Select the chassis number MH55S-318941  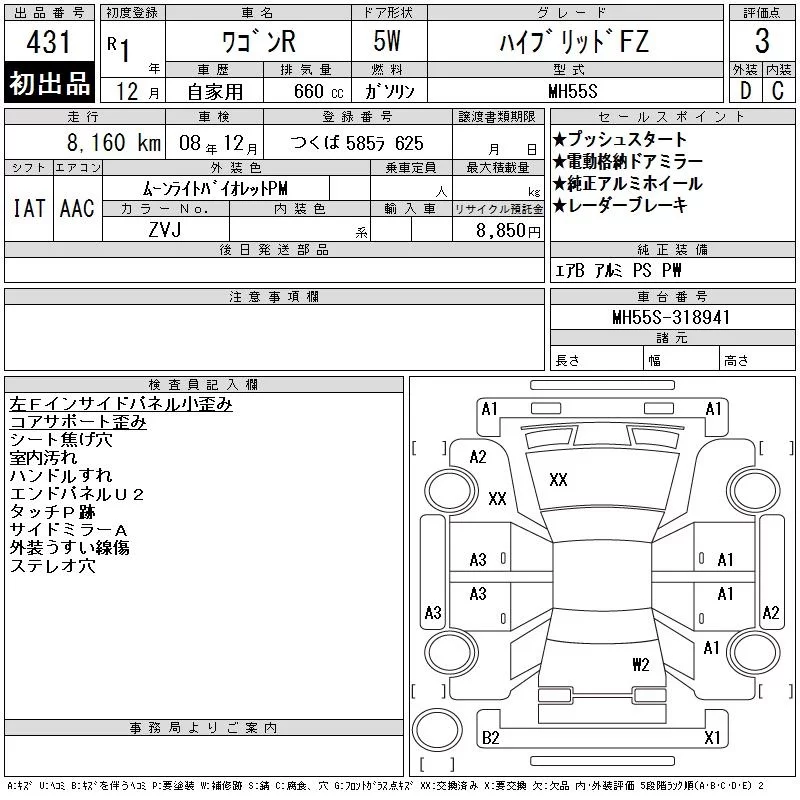671,318
